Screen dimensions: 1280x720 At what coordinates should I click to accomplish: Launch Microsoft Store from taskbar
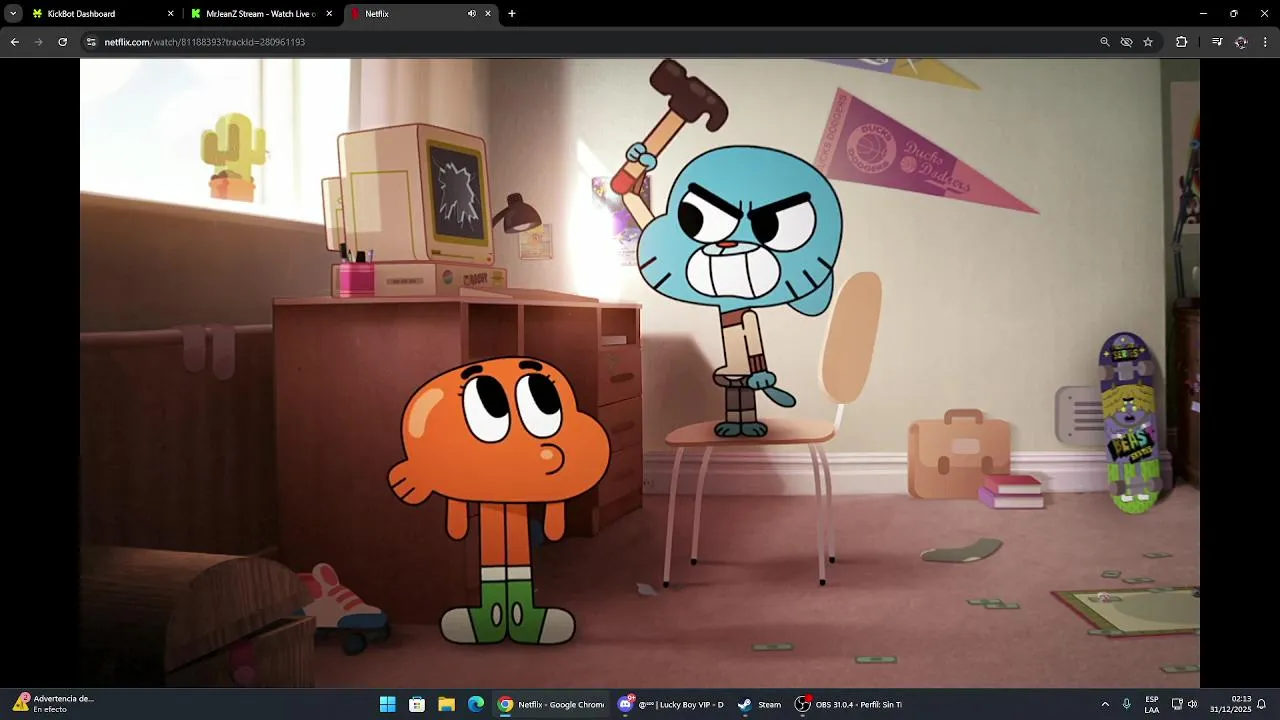(417, 704)
